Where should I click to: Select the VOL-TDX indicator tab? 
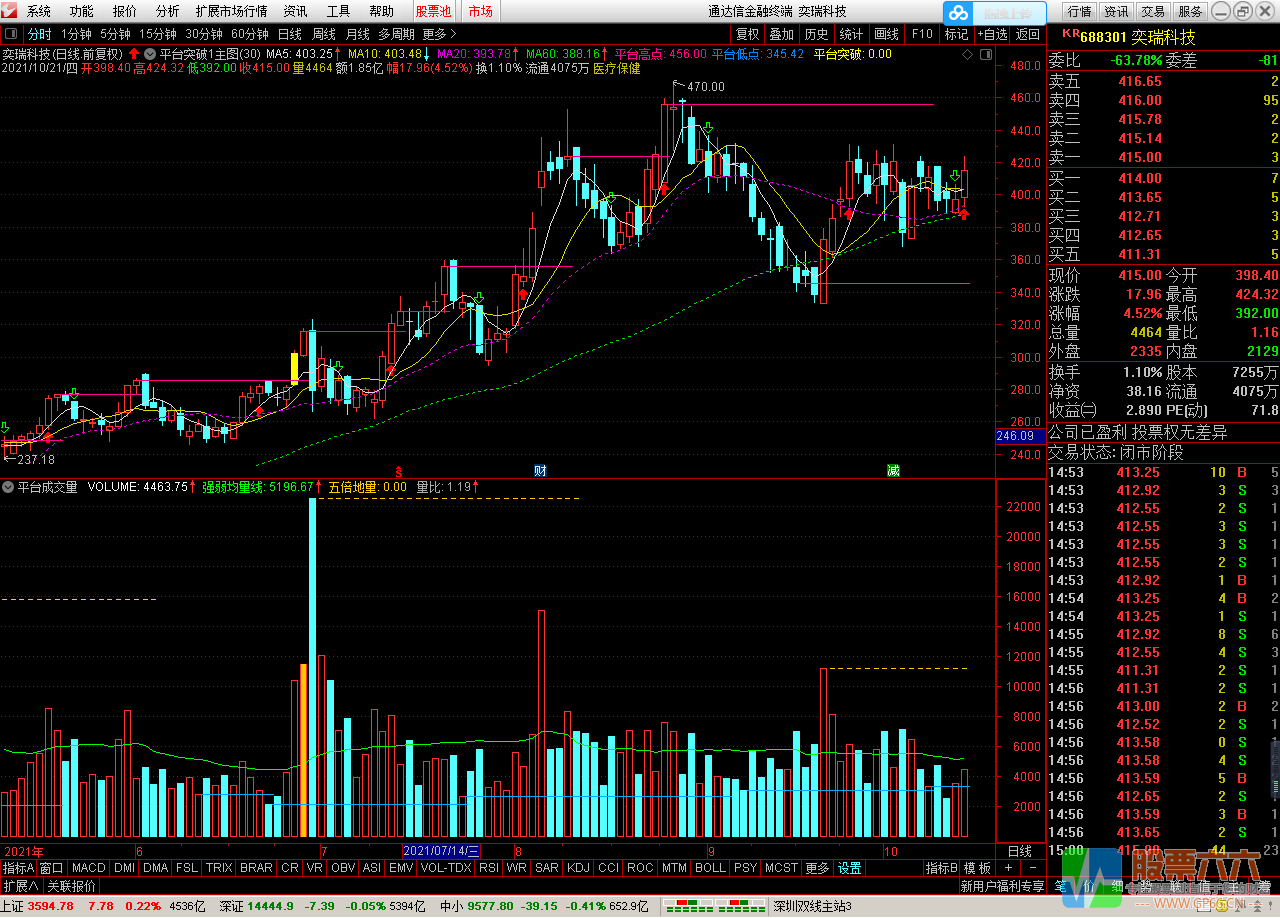[x=446, y=868]
